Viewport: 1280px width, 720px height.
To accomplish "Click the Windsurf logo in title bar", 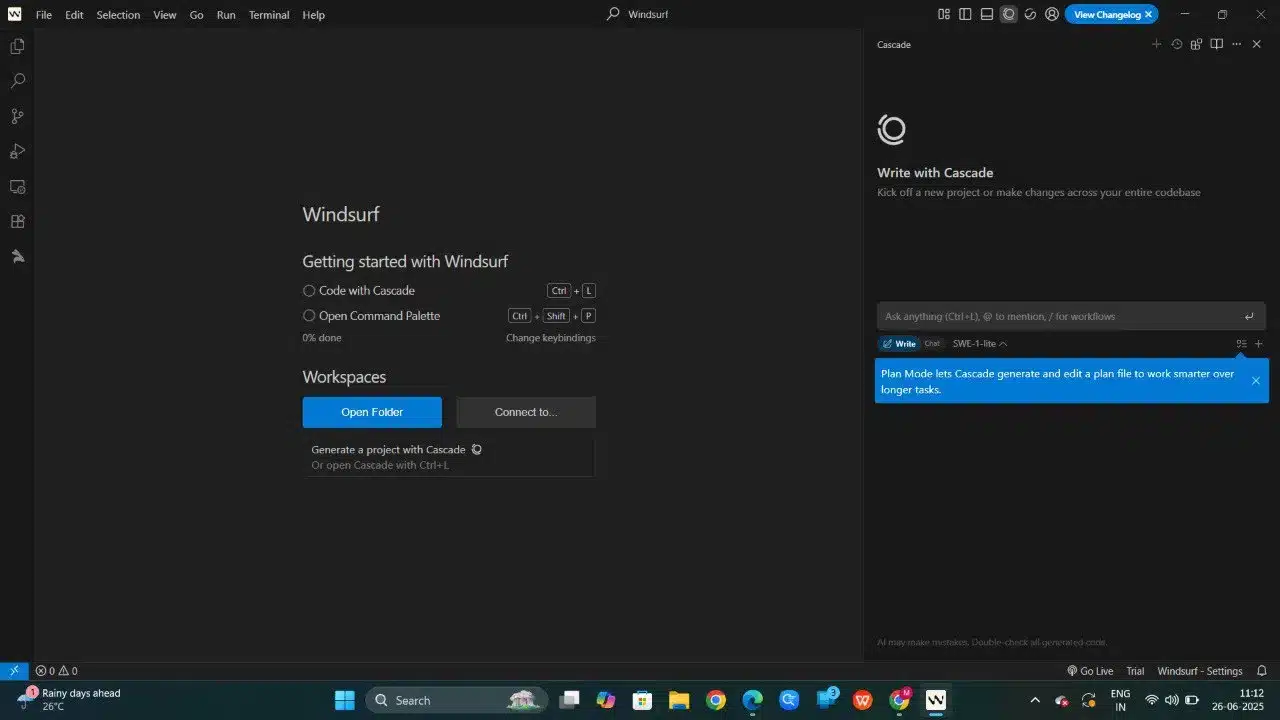I will (x=14, y=14).
